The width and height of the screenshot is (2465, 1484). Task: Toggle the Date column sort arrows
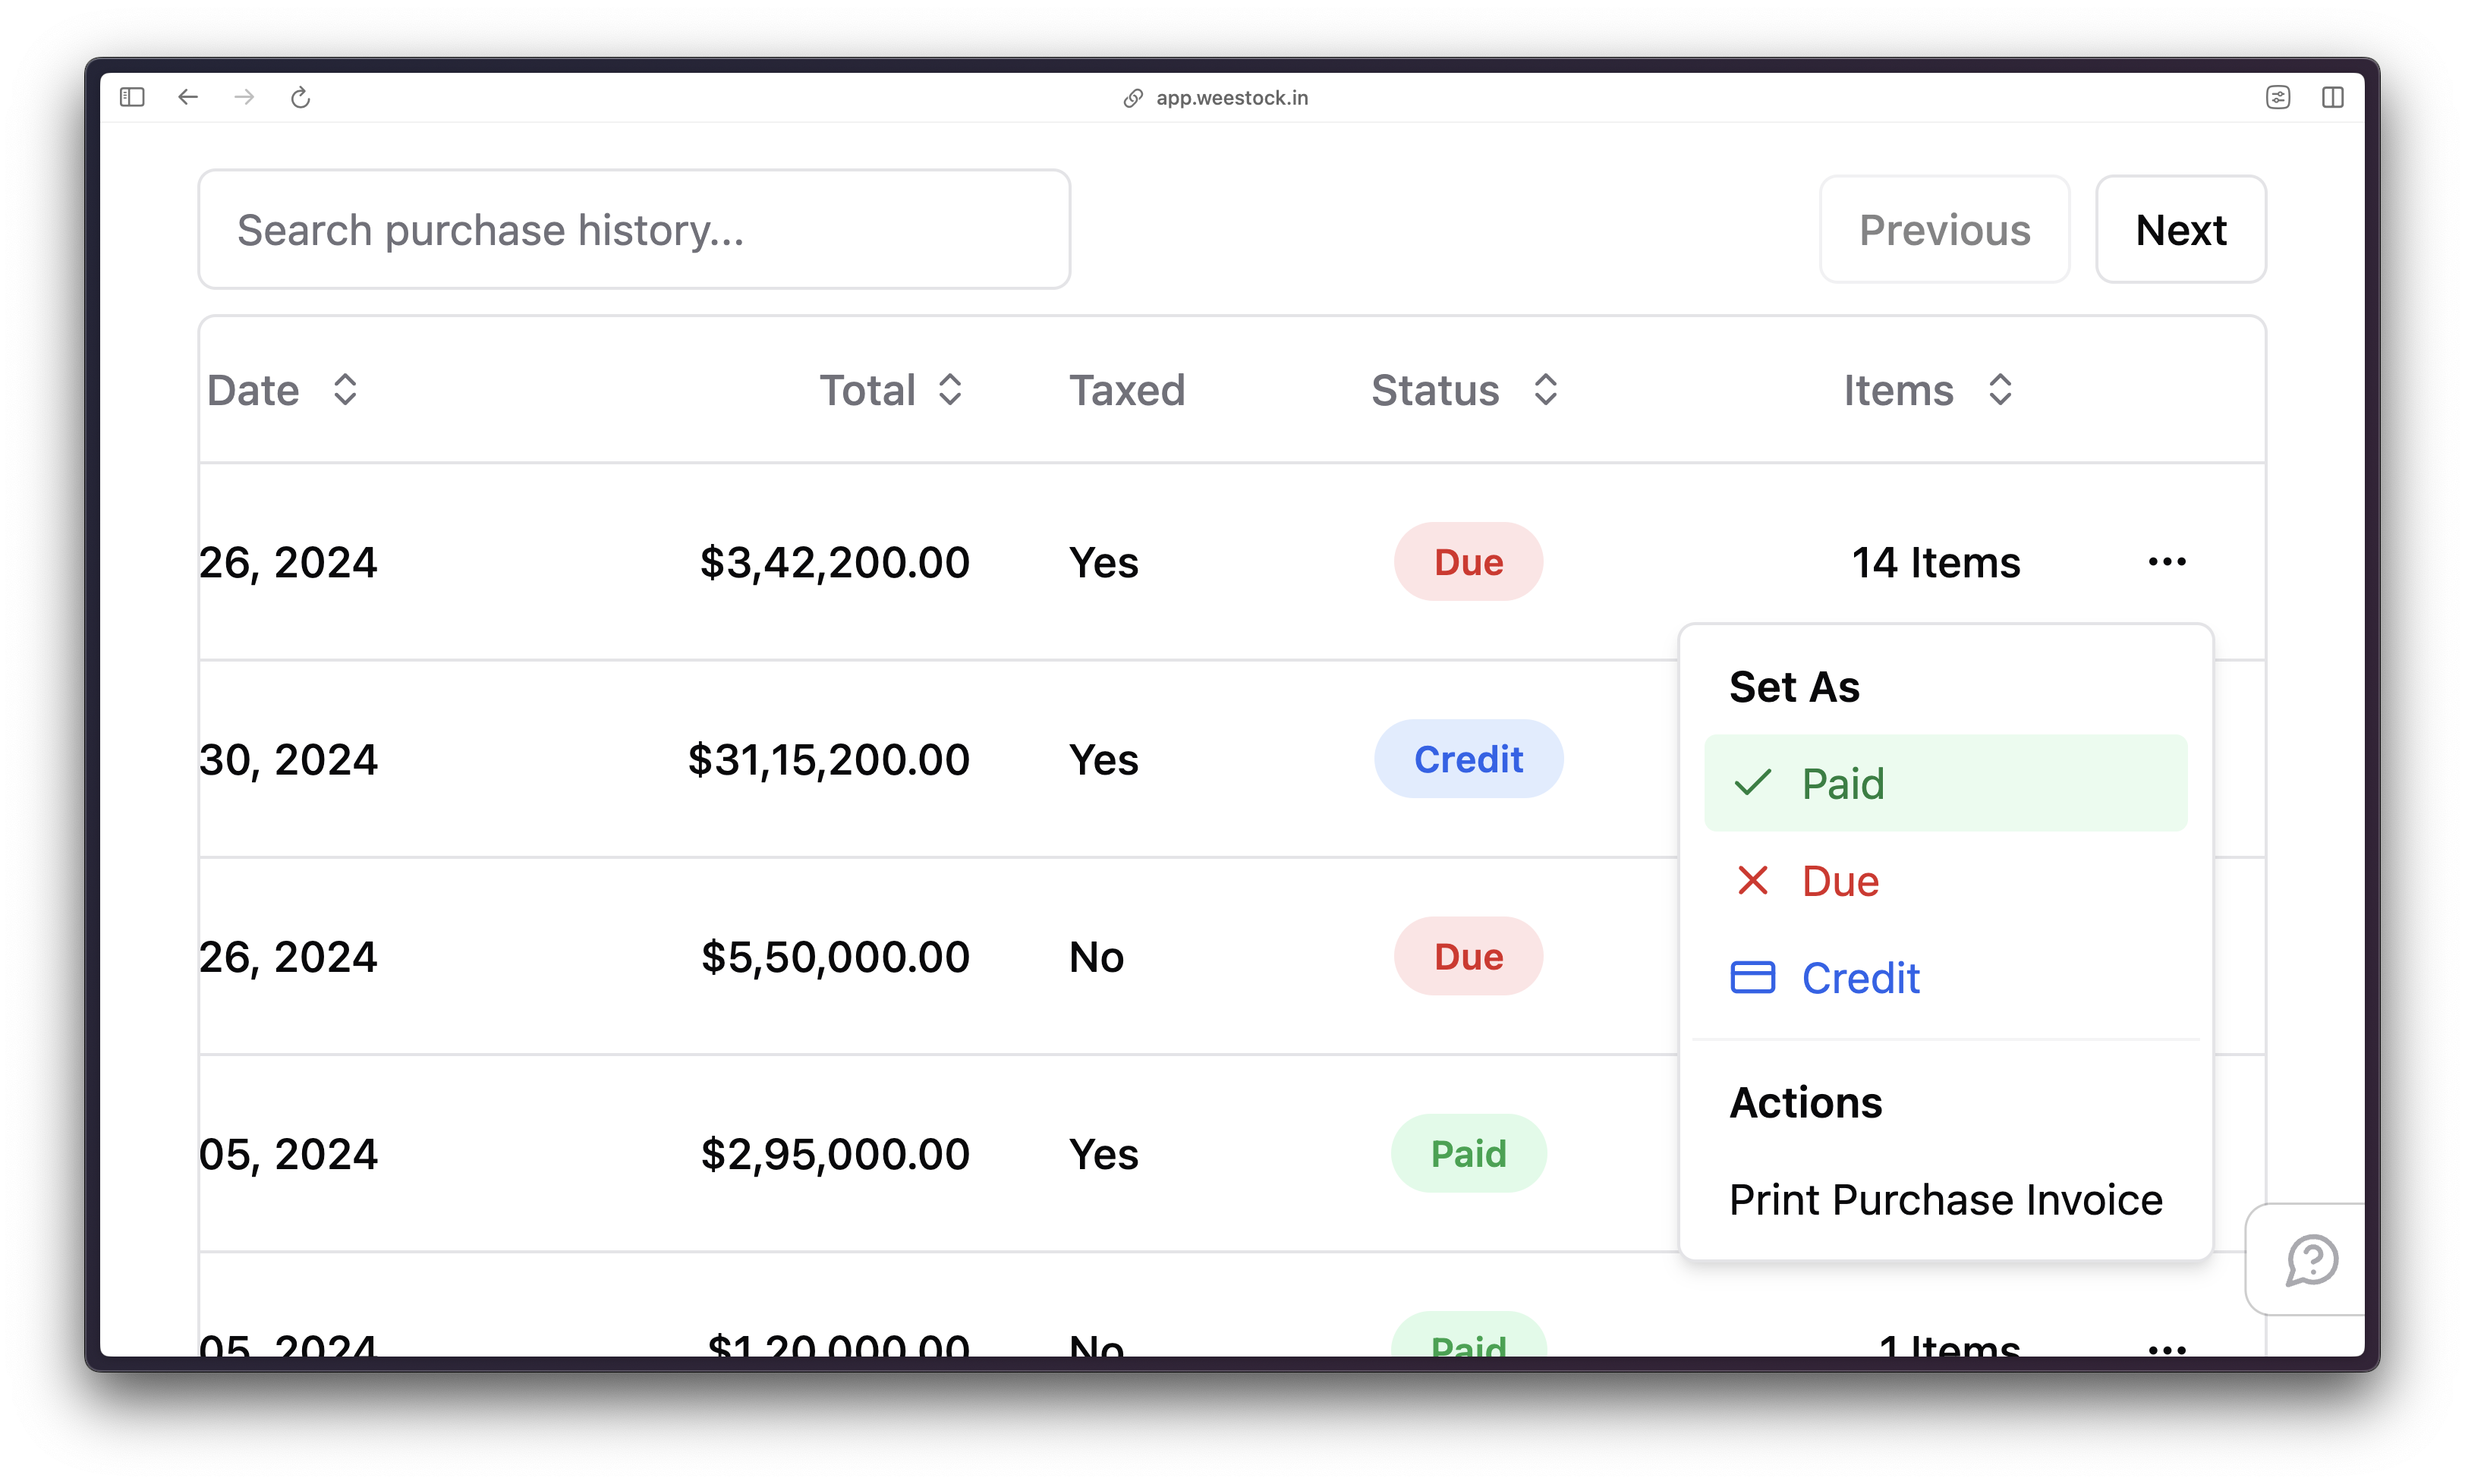(345, 390)
